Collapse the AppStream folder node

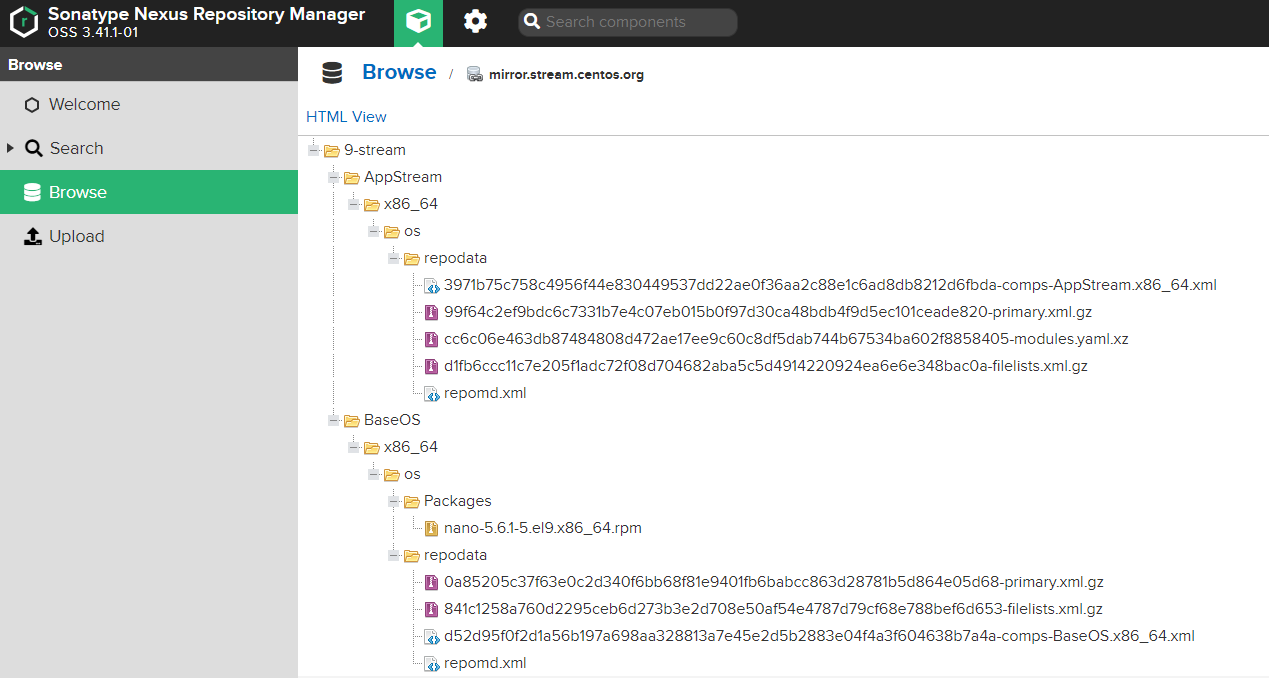coord(334,177)
